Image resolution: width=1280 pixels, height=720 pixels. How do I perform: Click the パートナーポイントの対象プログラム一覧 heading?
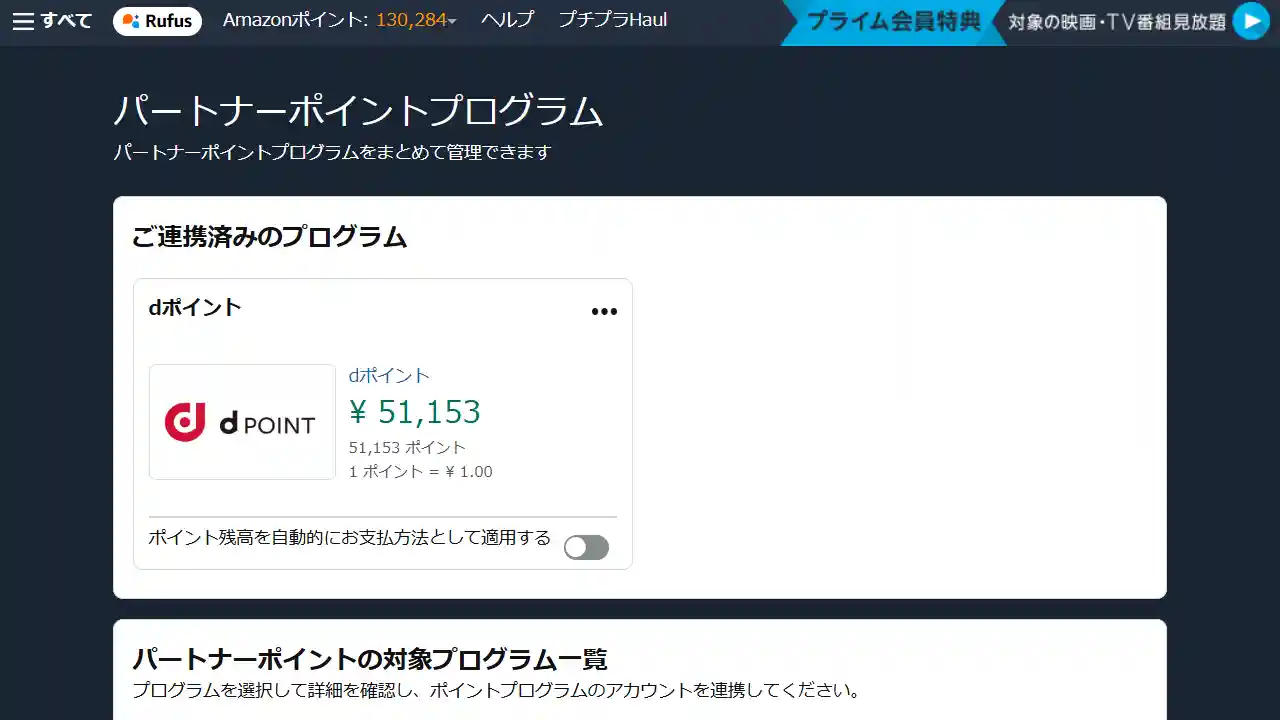click(370, 659)
